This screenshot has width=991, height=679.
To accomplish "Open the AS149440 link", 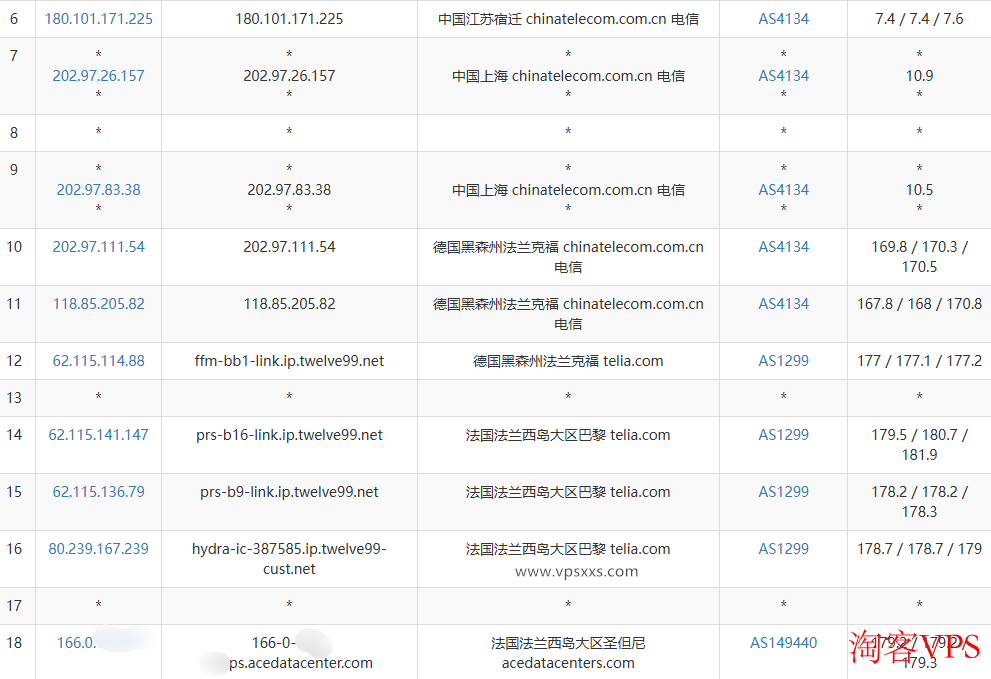I will (x=784, y=643).
